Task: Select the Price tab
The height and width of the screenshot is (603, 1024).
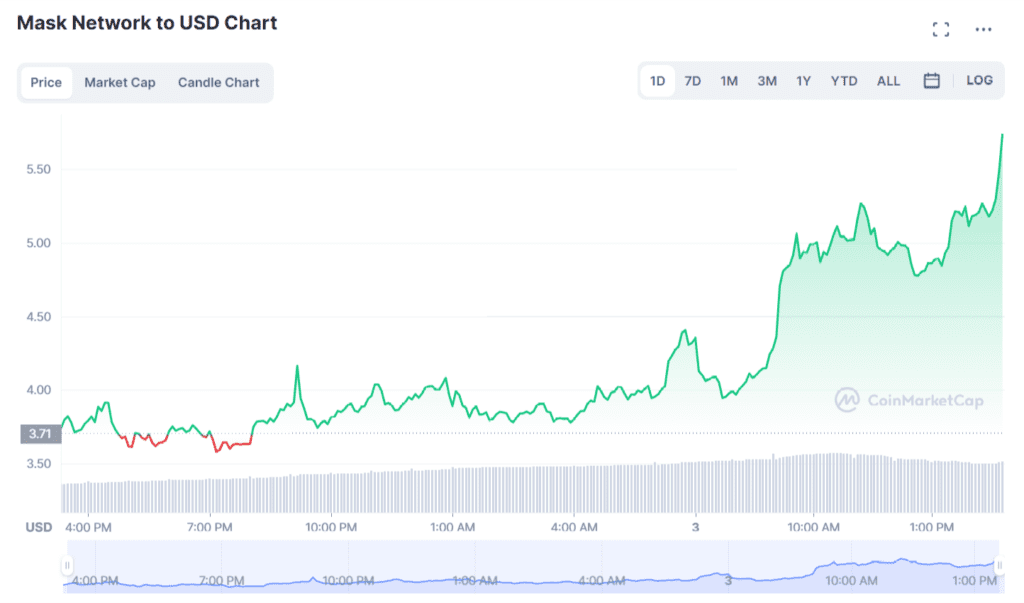Action: [46, 82]
